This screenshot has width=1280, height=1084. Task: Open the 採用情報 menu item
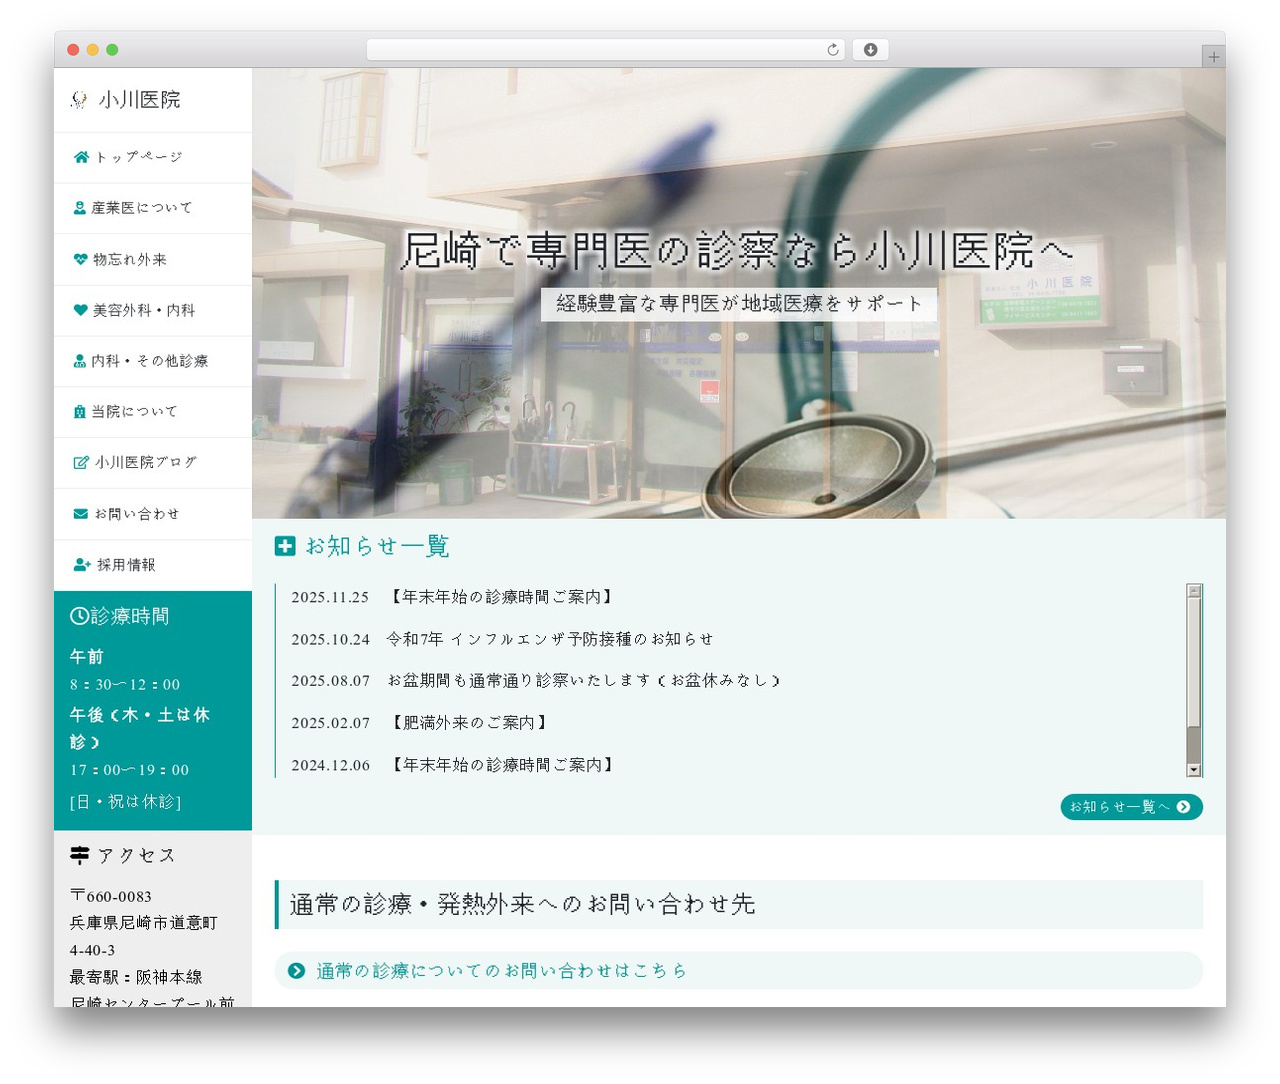153,565
